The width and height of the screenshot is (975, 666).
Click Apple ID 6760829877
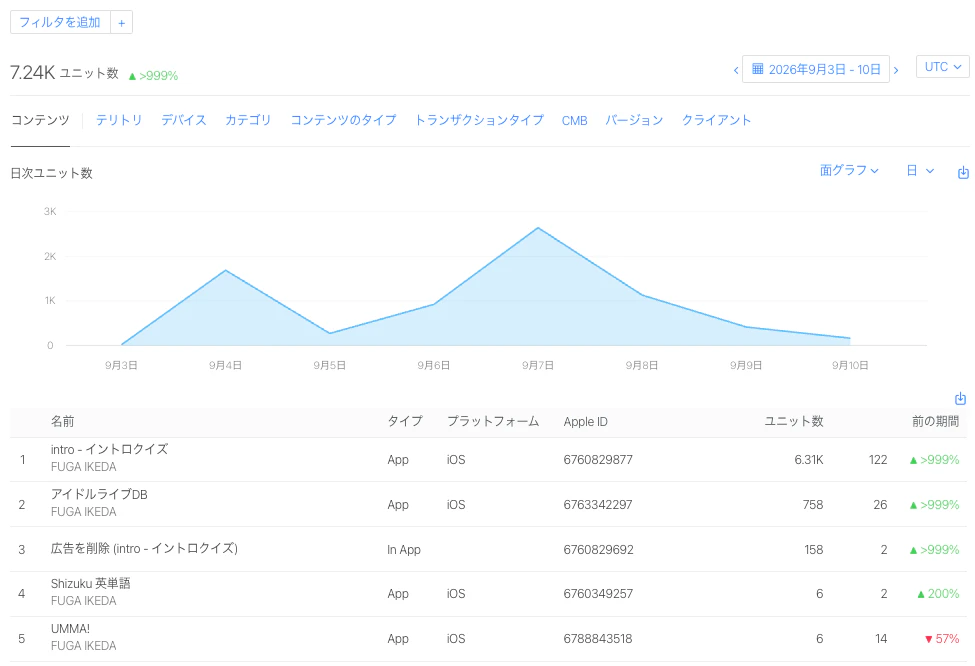point(598,460)
